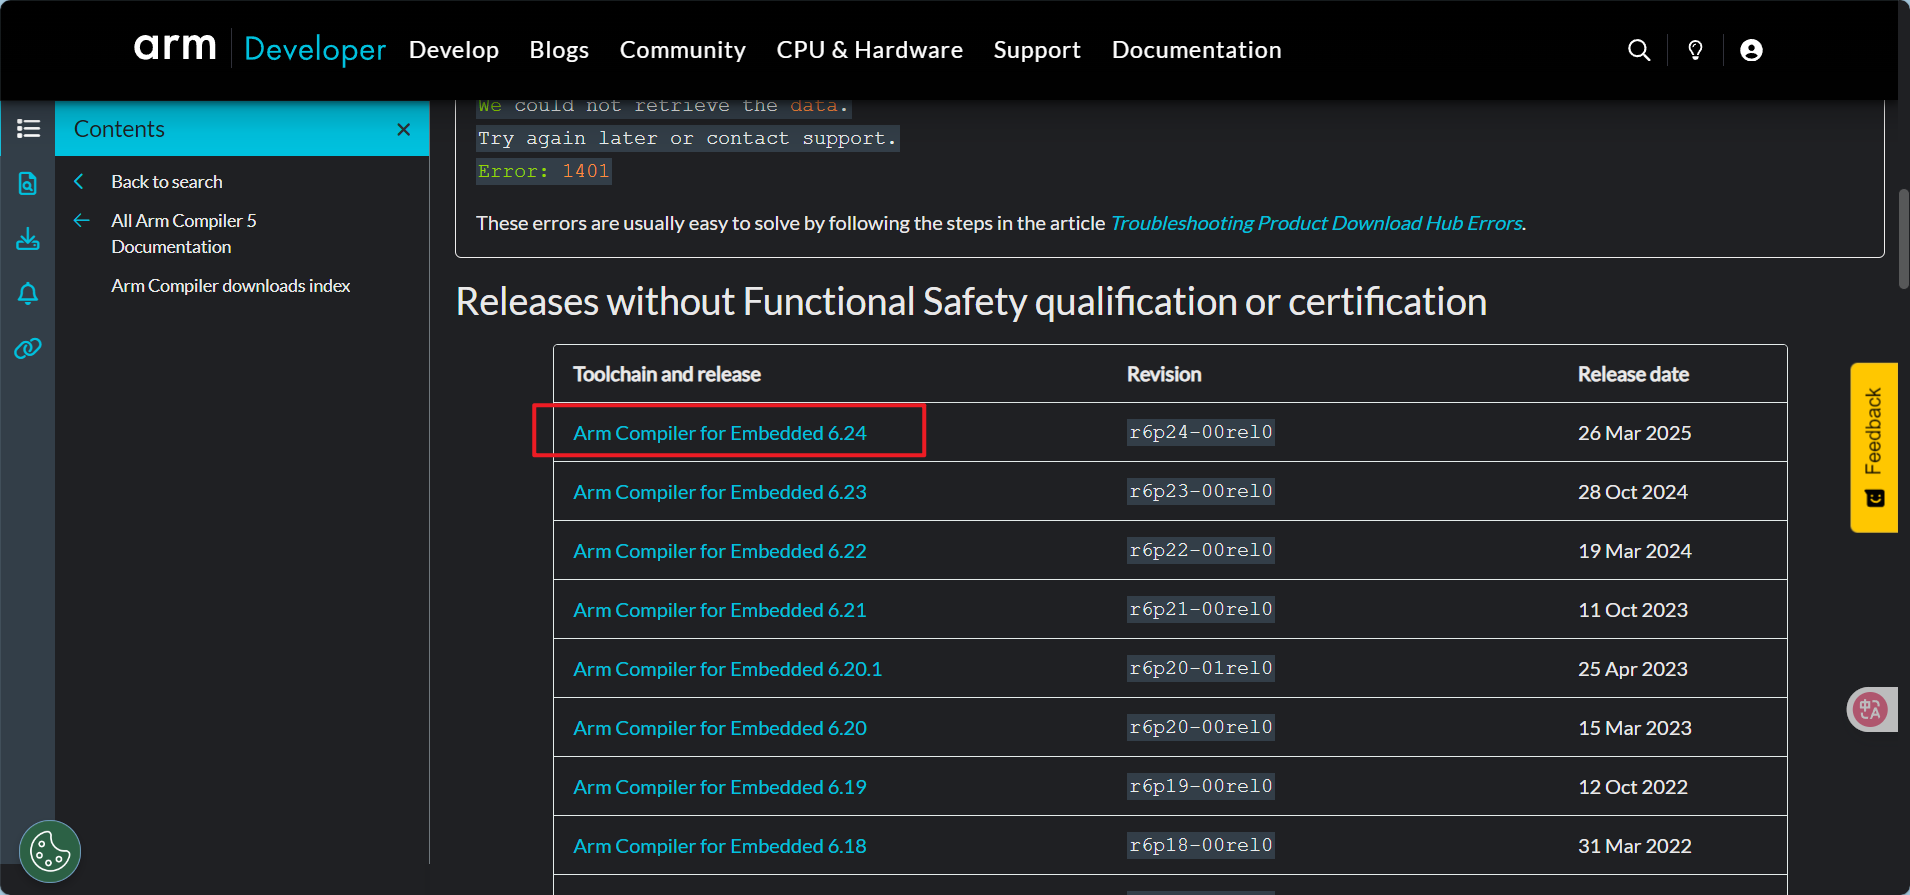The height and width of the screenshot is (895, 1910).
Task: Click the left chevron beside Back to search
Action: point(79,181)
